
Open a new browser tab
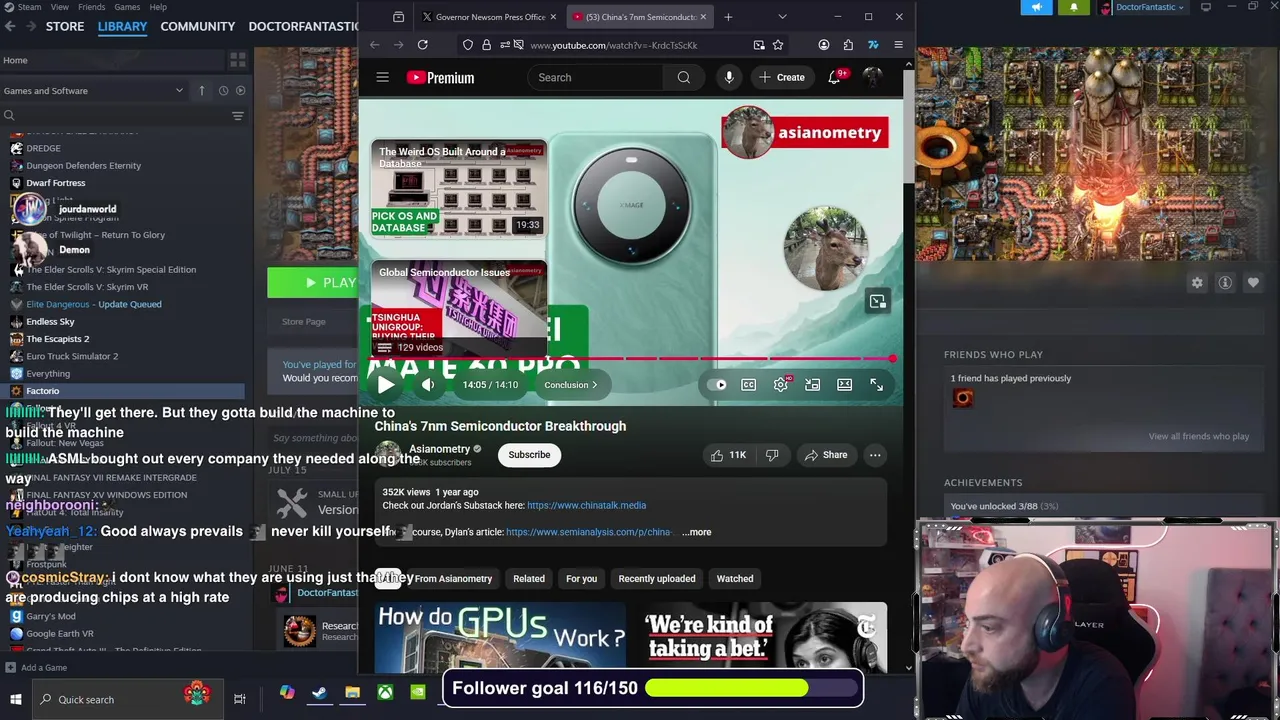pos(728,17)
